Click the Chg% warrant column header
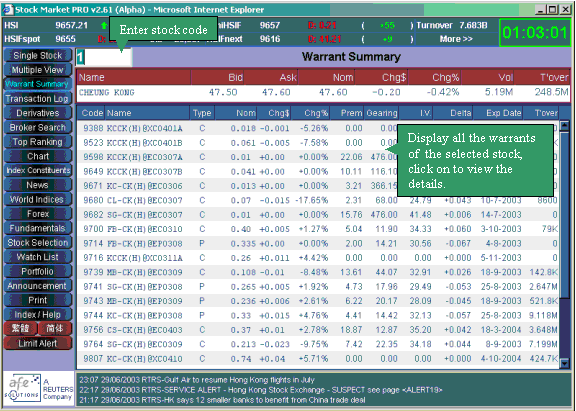Image resolution: width=576 pixels, height=411 pixels. point(311,113)
